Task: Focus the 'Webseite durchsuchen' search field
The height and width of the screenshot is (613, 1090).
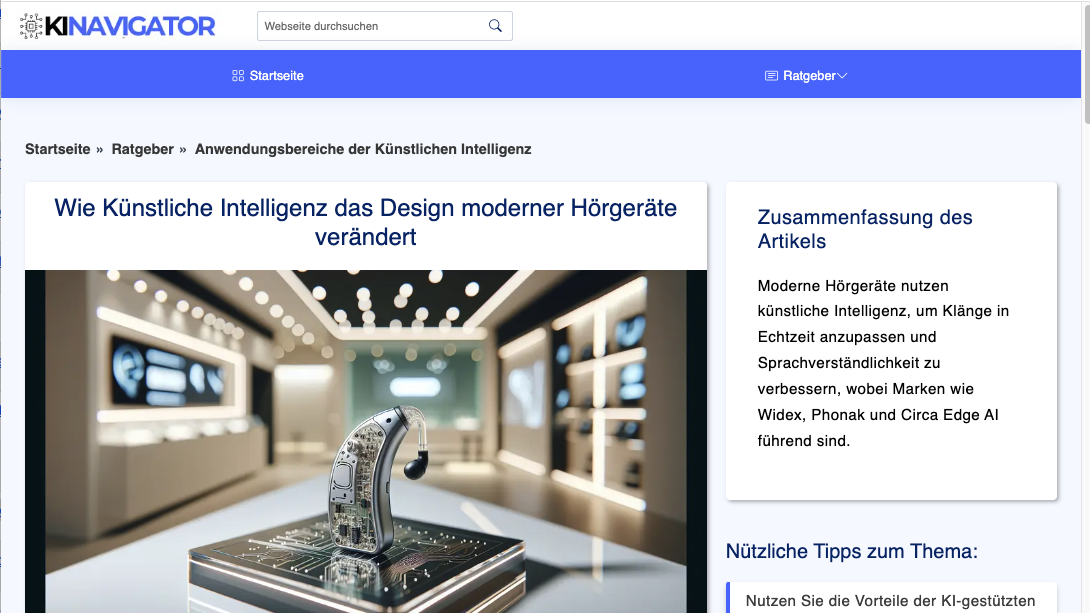Action: 370,26
